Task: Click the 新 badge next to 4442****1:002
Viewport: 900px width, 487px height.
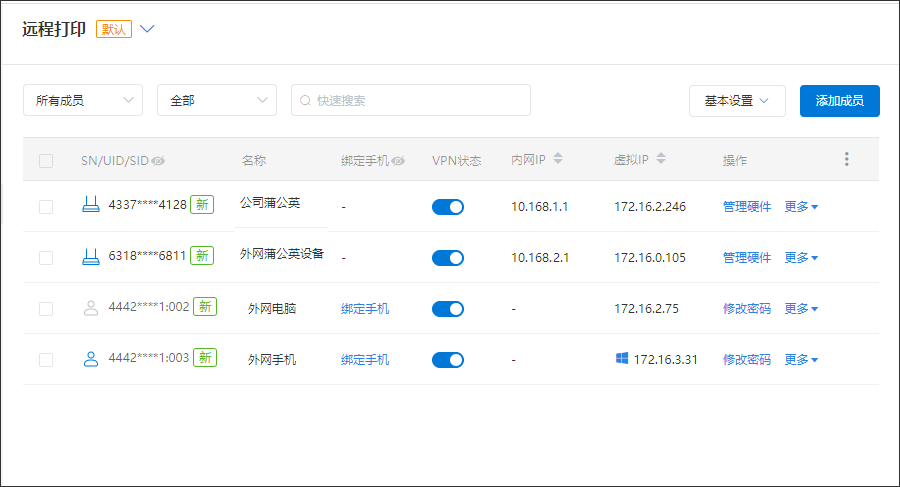Action: [x=205, y=307]
